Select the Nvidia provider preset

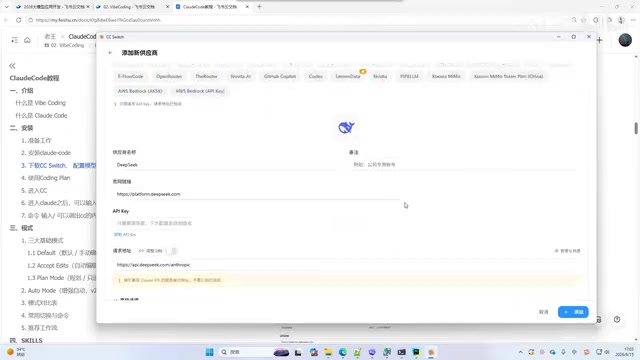tap(380, 76)
